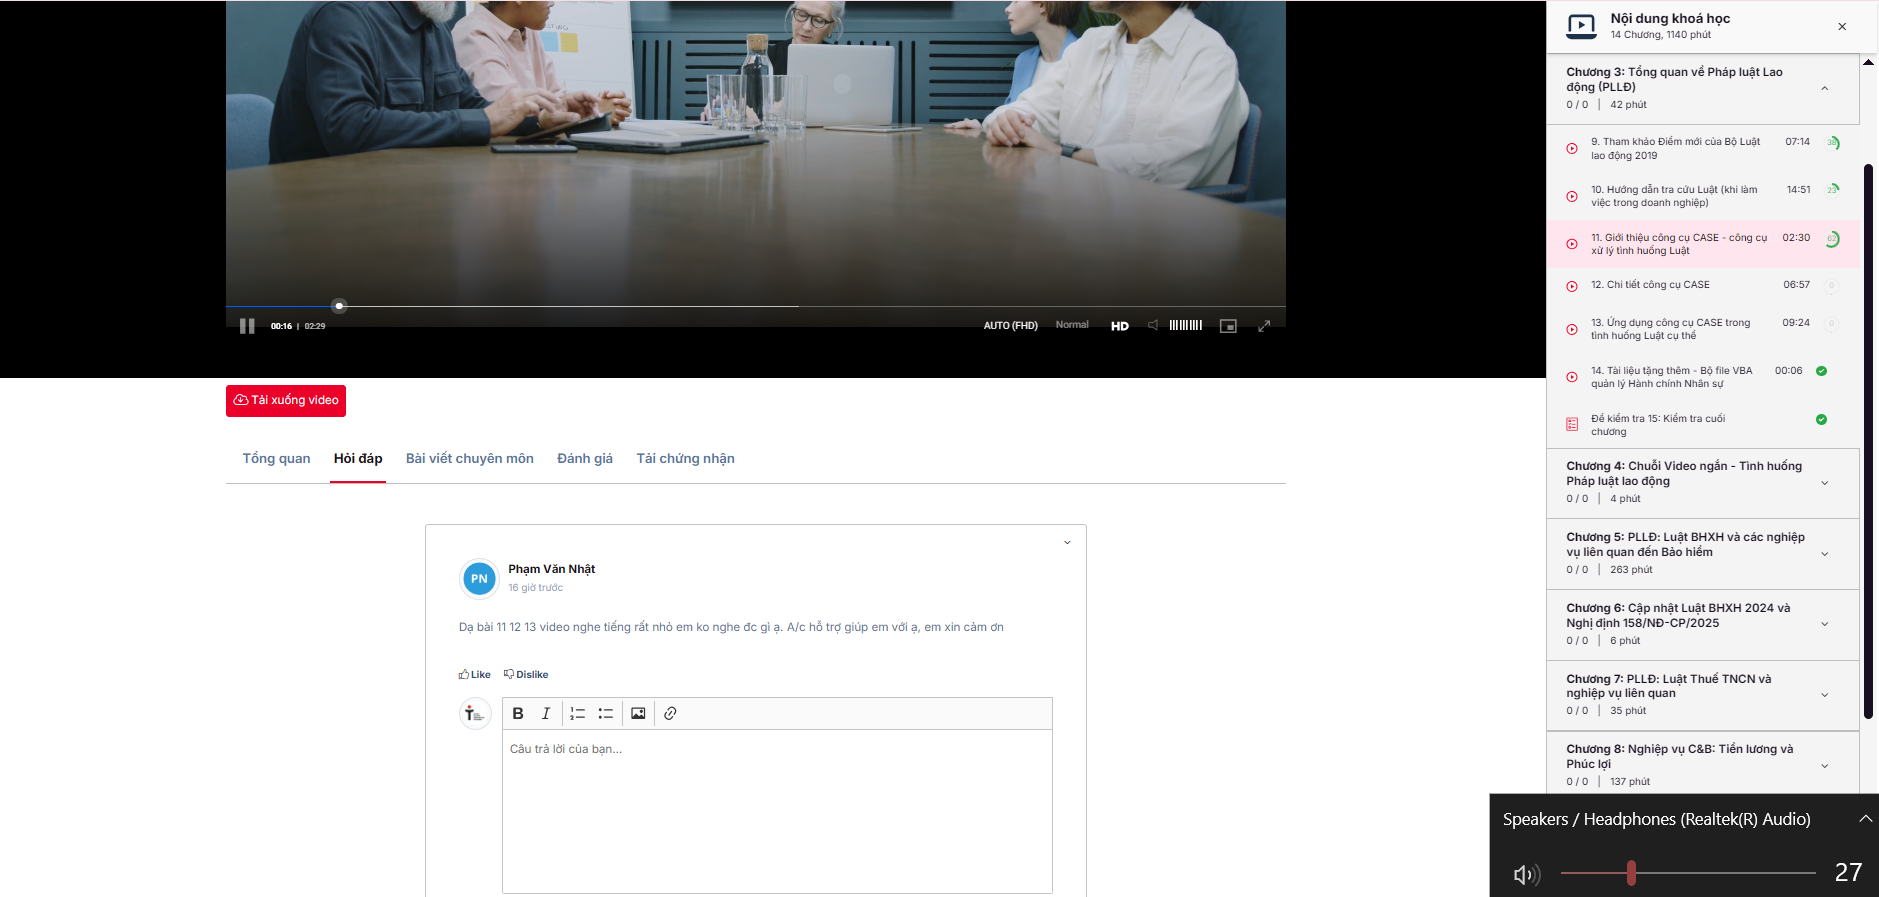Click the course content video icon in header
Image resolution: width=1879 pixels, height=897 pixels.
click(x=1581, y=27)
